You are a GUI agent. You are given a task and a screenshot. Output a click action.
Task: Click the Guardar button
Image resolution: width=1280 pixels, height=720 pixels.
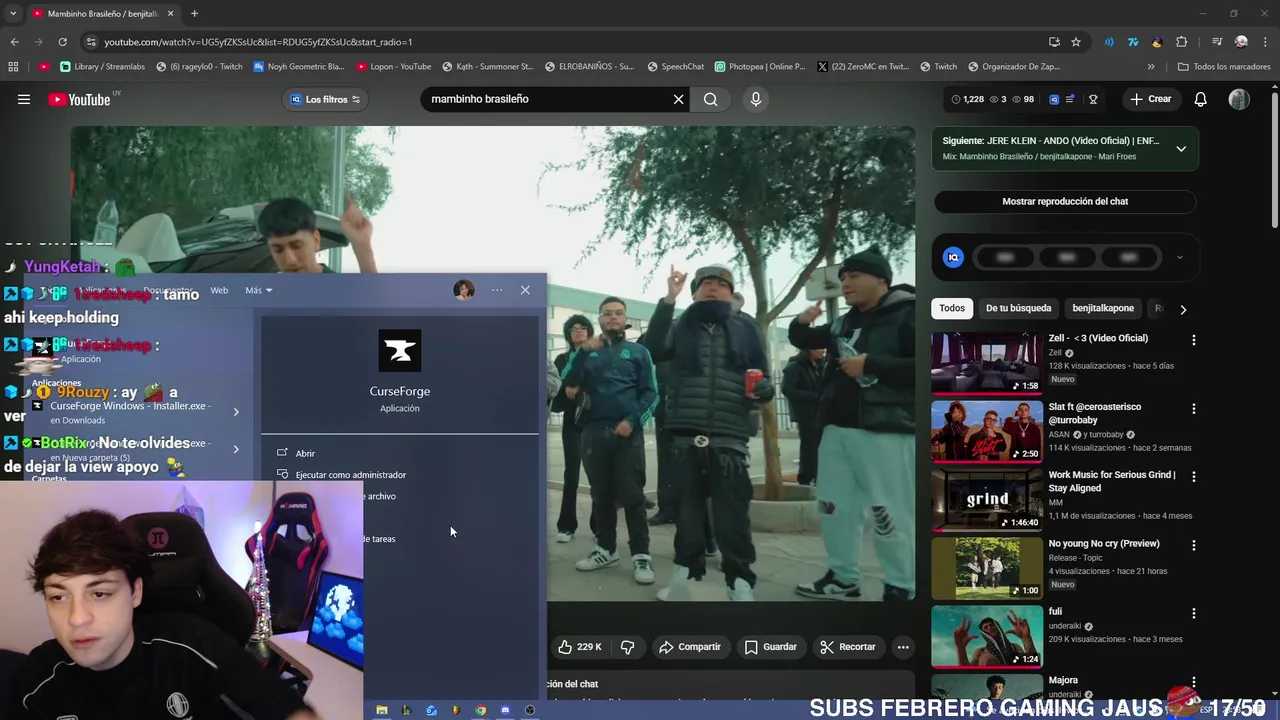[770, 647]
